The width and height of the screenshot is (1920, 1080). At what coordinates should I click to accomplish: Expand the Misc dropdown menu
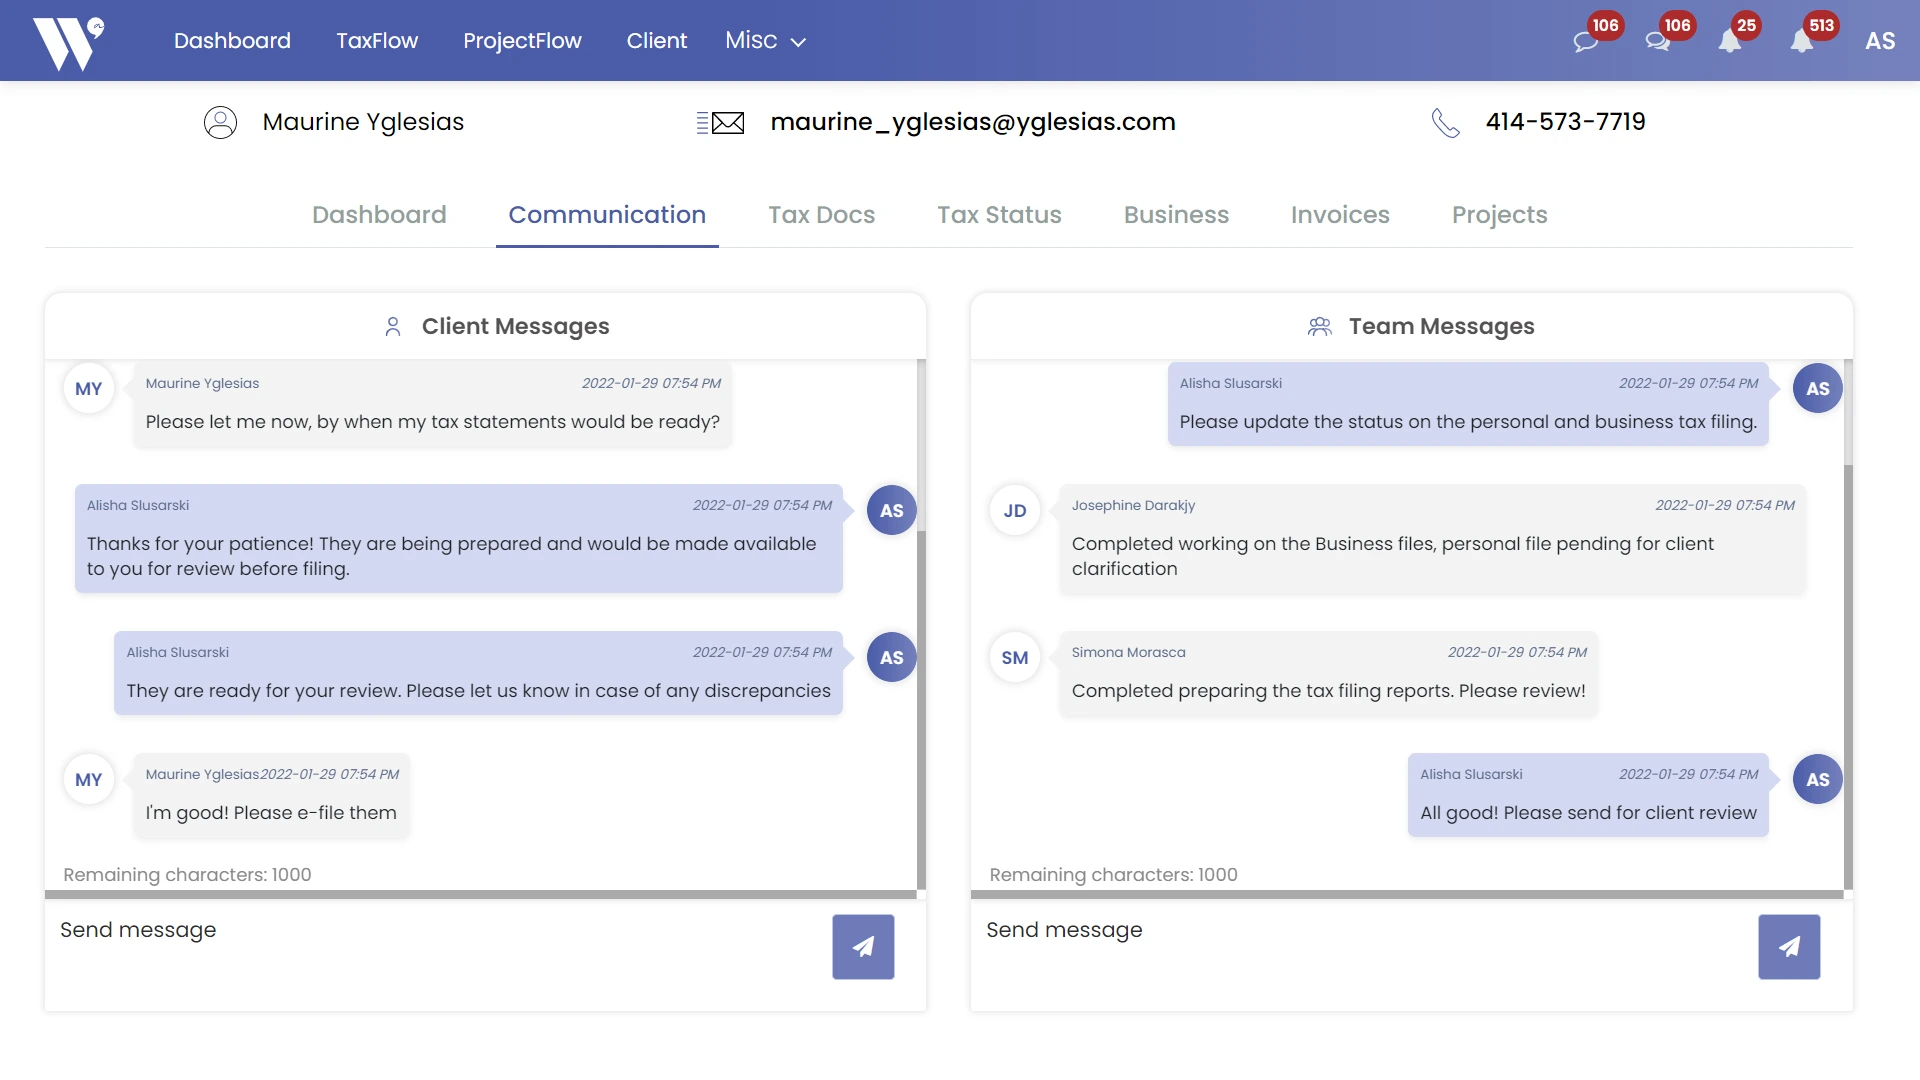(764, 40)
